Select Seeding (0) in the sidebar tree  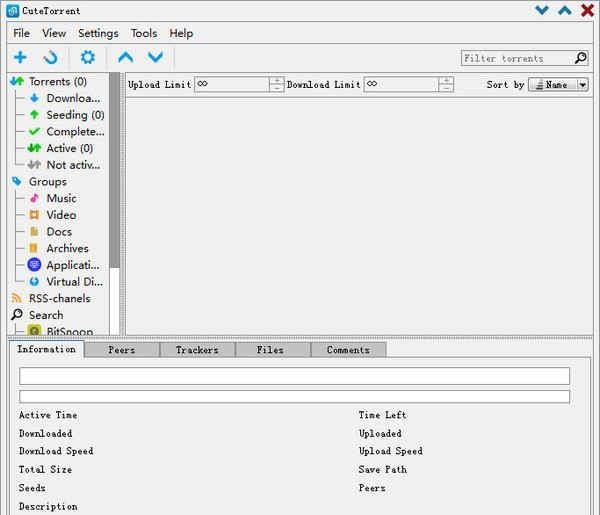75,115
